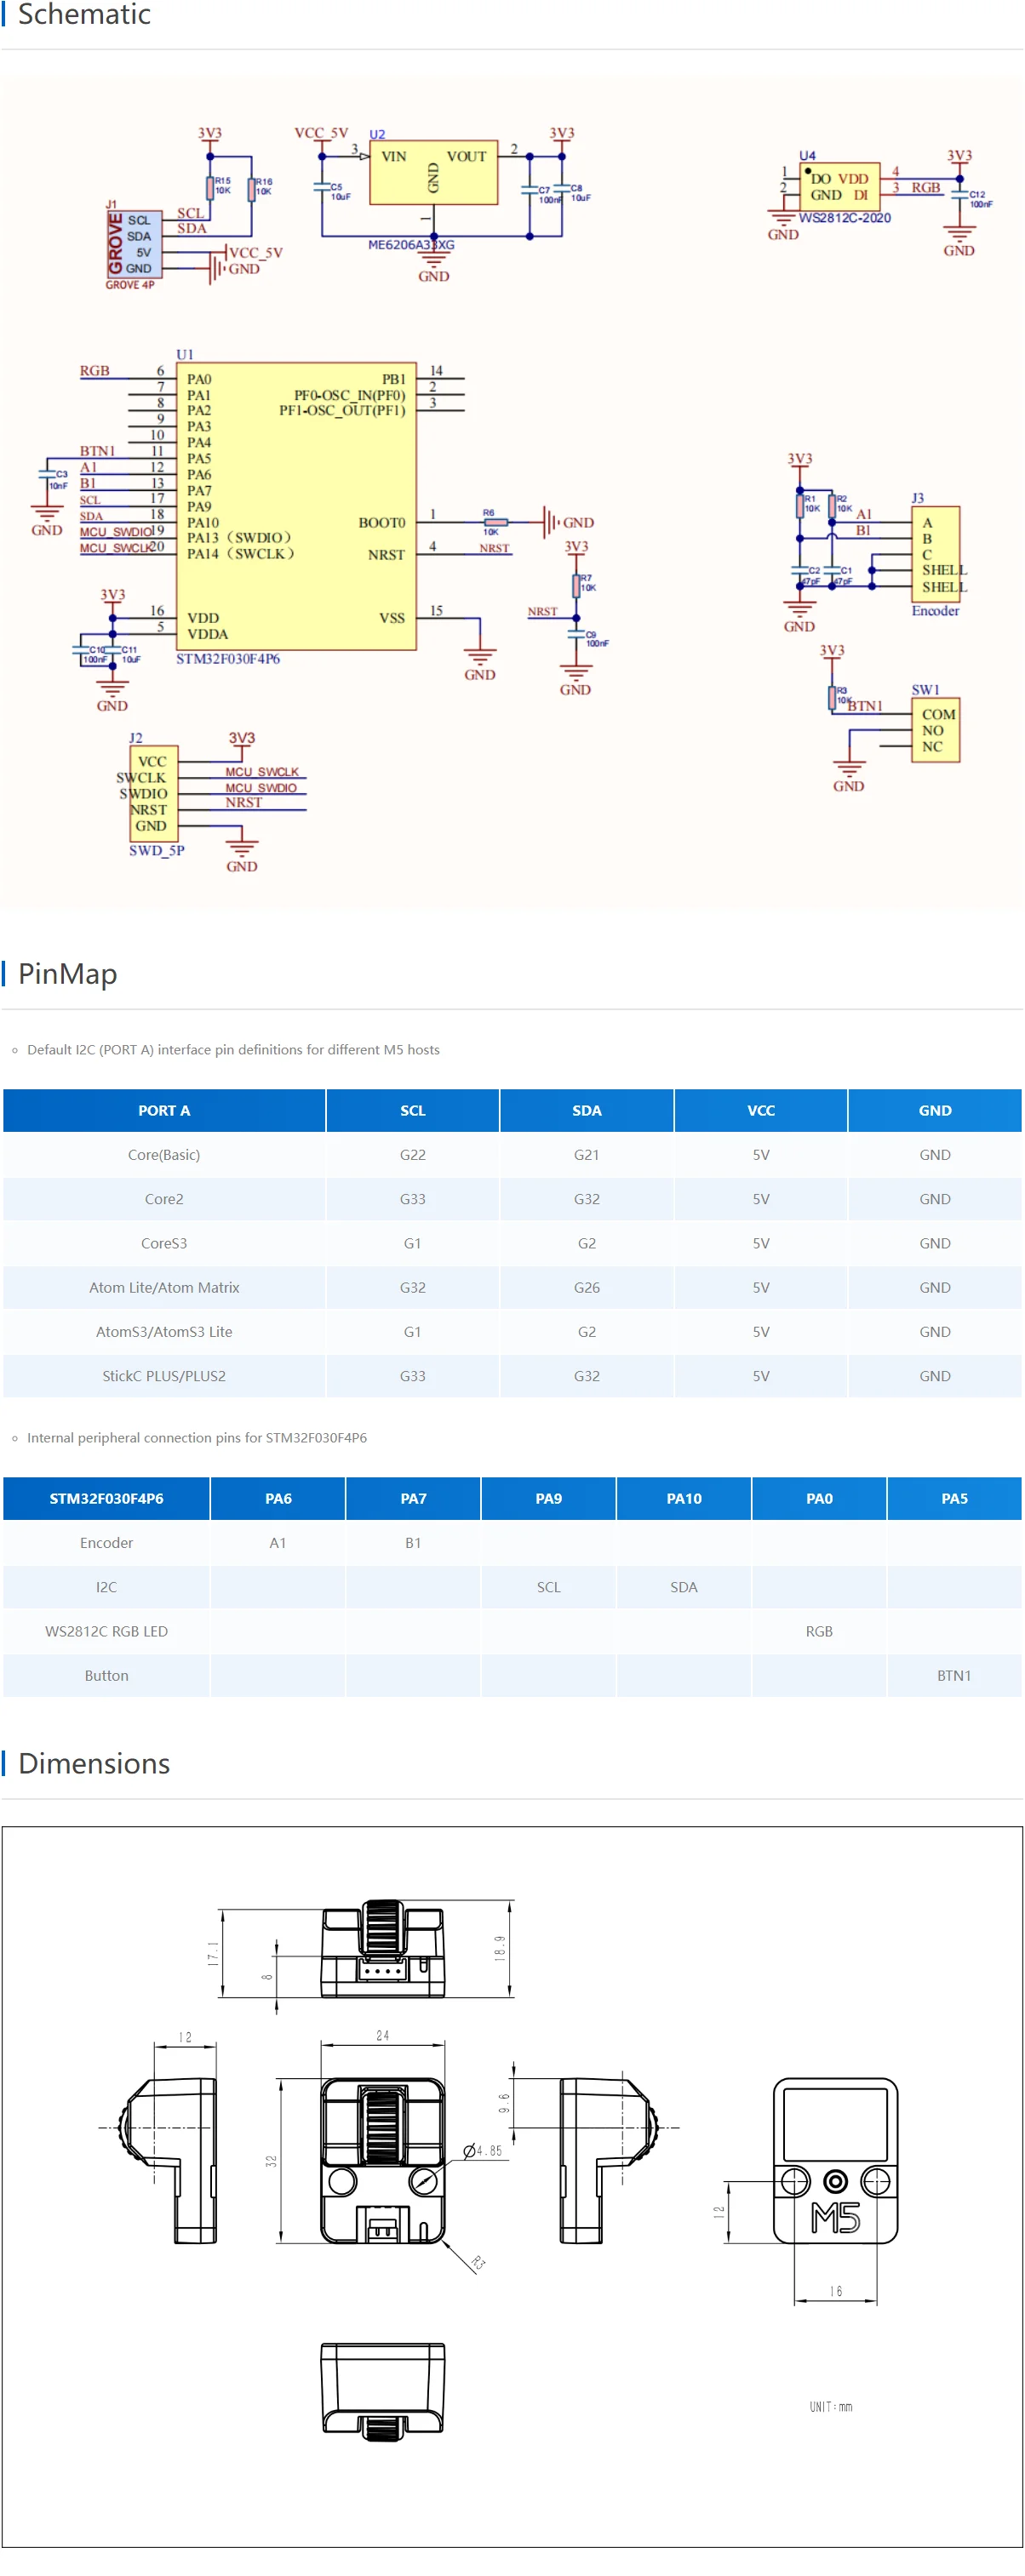Image resolution: width=1025 pixels, height=2576 pixels.
Task: Click the STM32F030F4P6 table header cell
Action: point(106,1498)
